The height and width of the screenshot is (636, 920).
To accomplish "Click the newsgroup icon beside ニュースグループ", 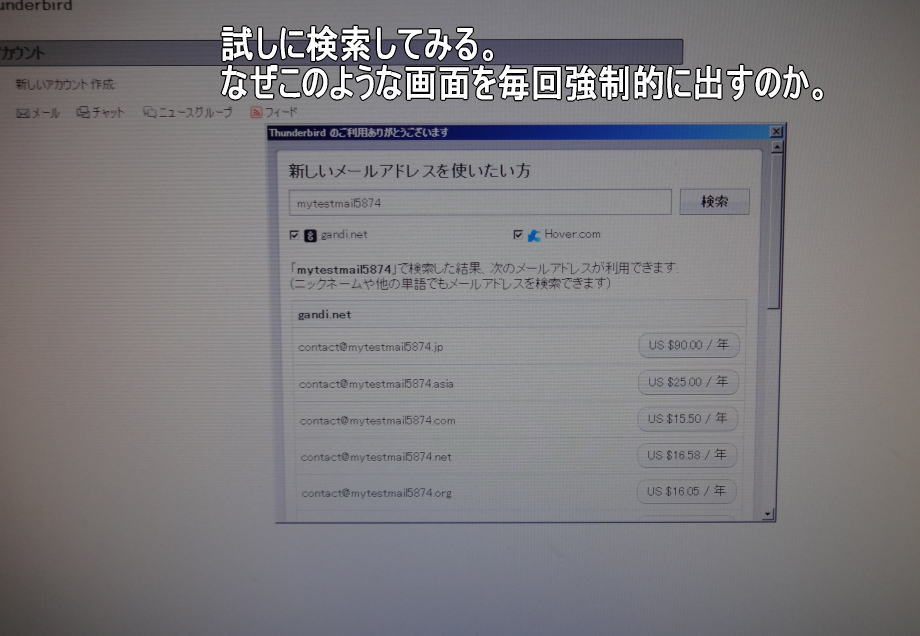I will pos(149,113).
